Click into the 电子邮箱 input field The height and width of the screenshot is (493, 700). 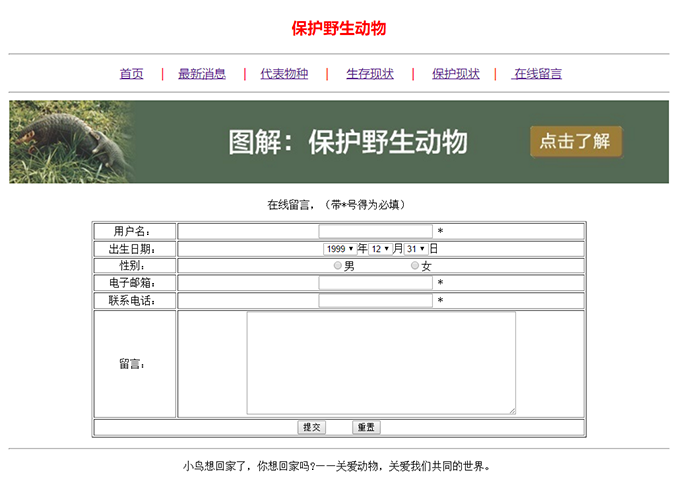pos(375,283)
